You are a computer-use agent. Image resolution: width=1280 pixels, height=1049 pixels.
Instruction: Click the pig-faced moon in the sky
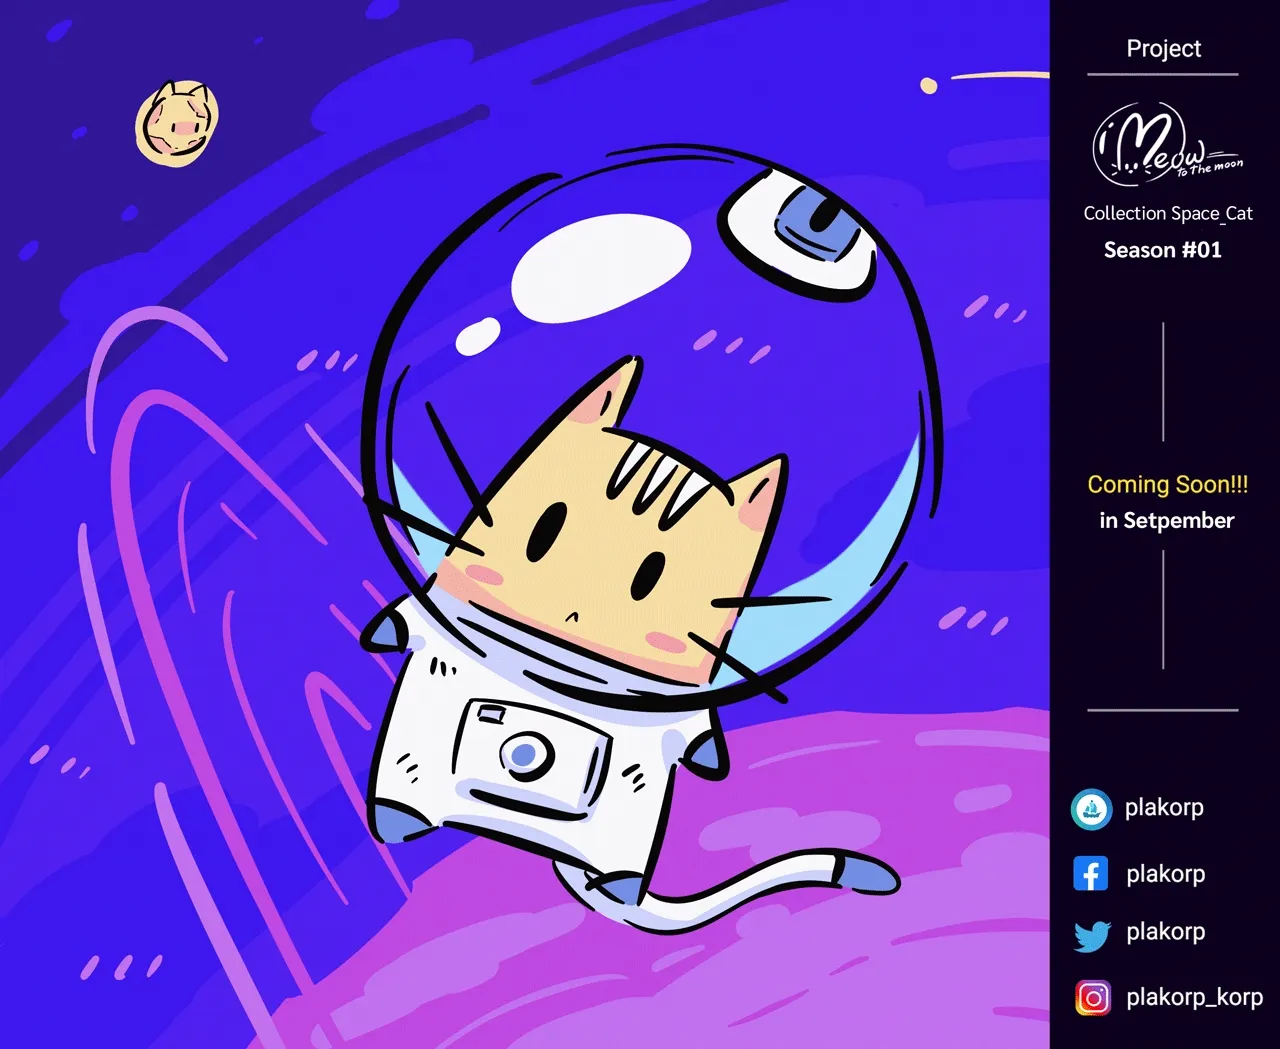click(x=177, y=125)
